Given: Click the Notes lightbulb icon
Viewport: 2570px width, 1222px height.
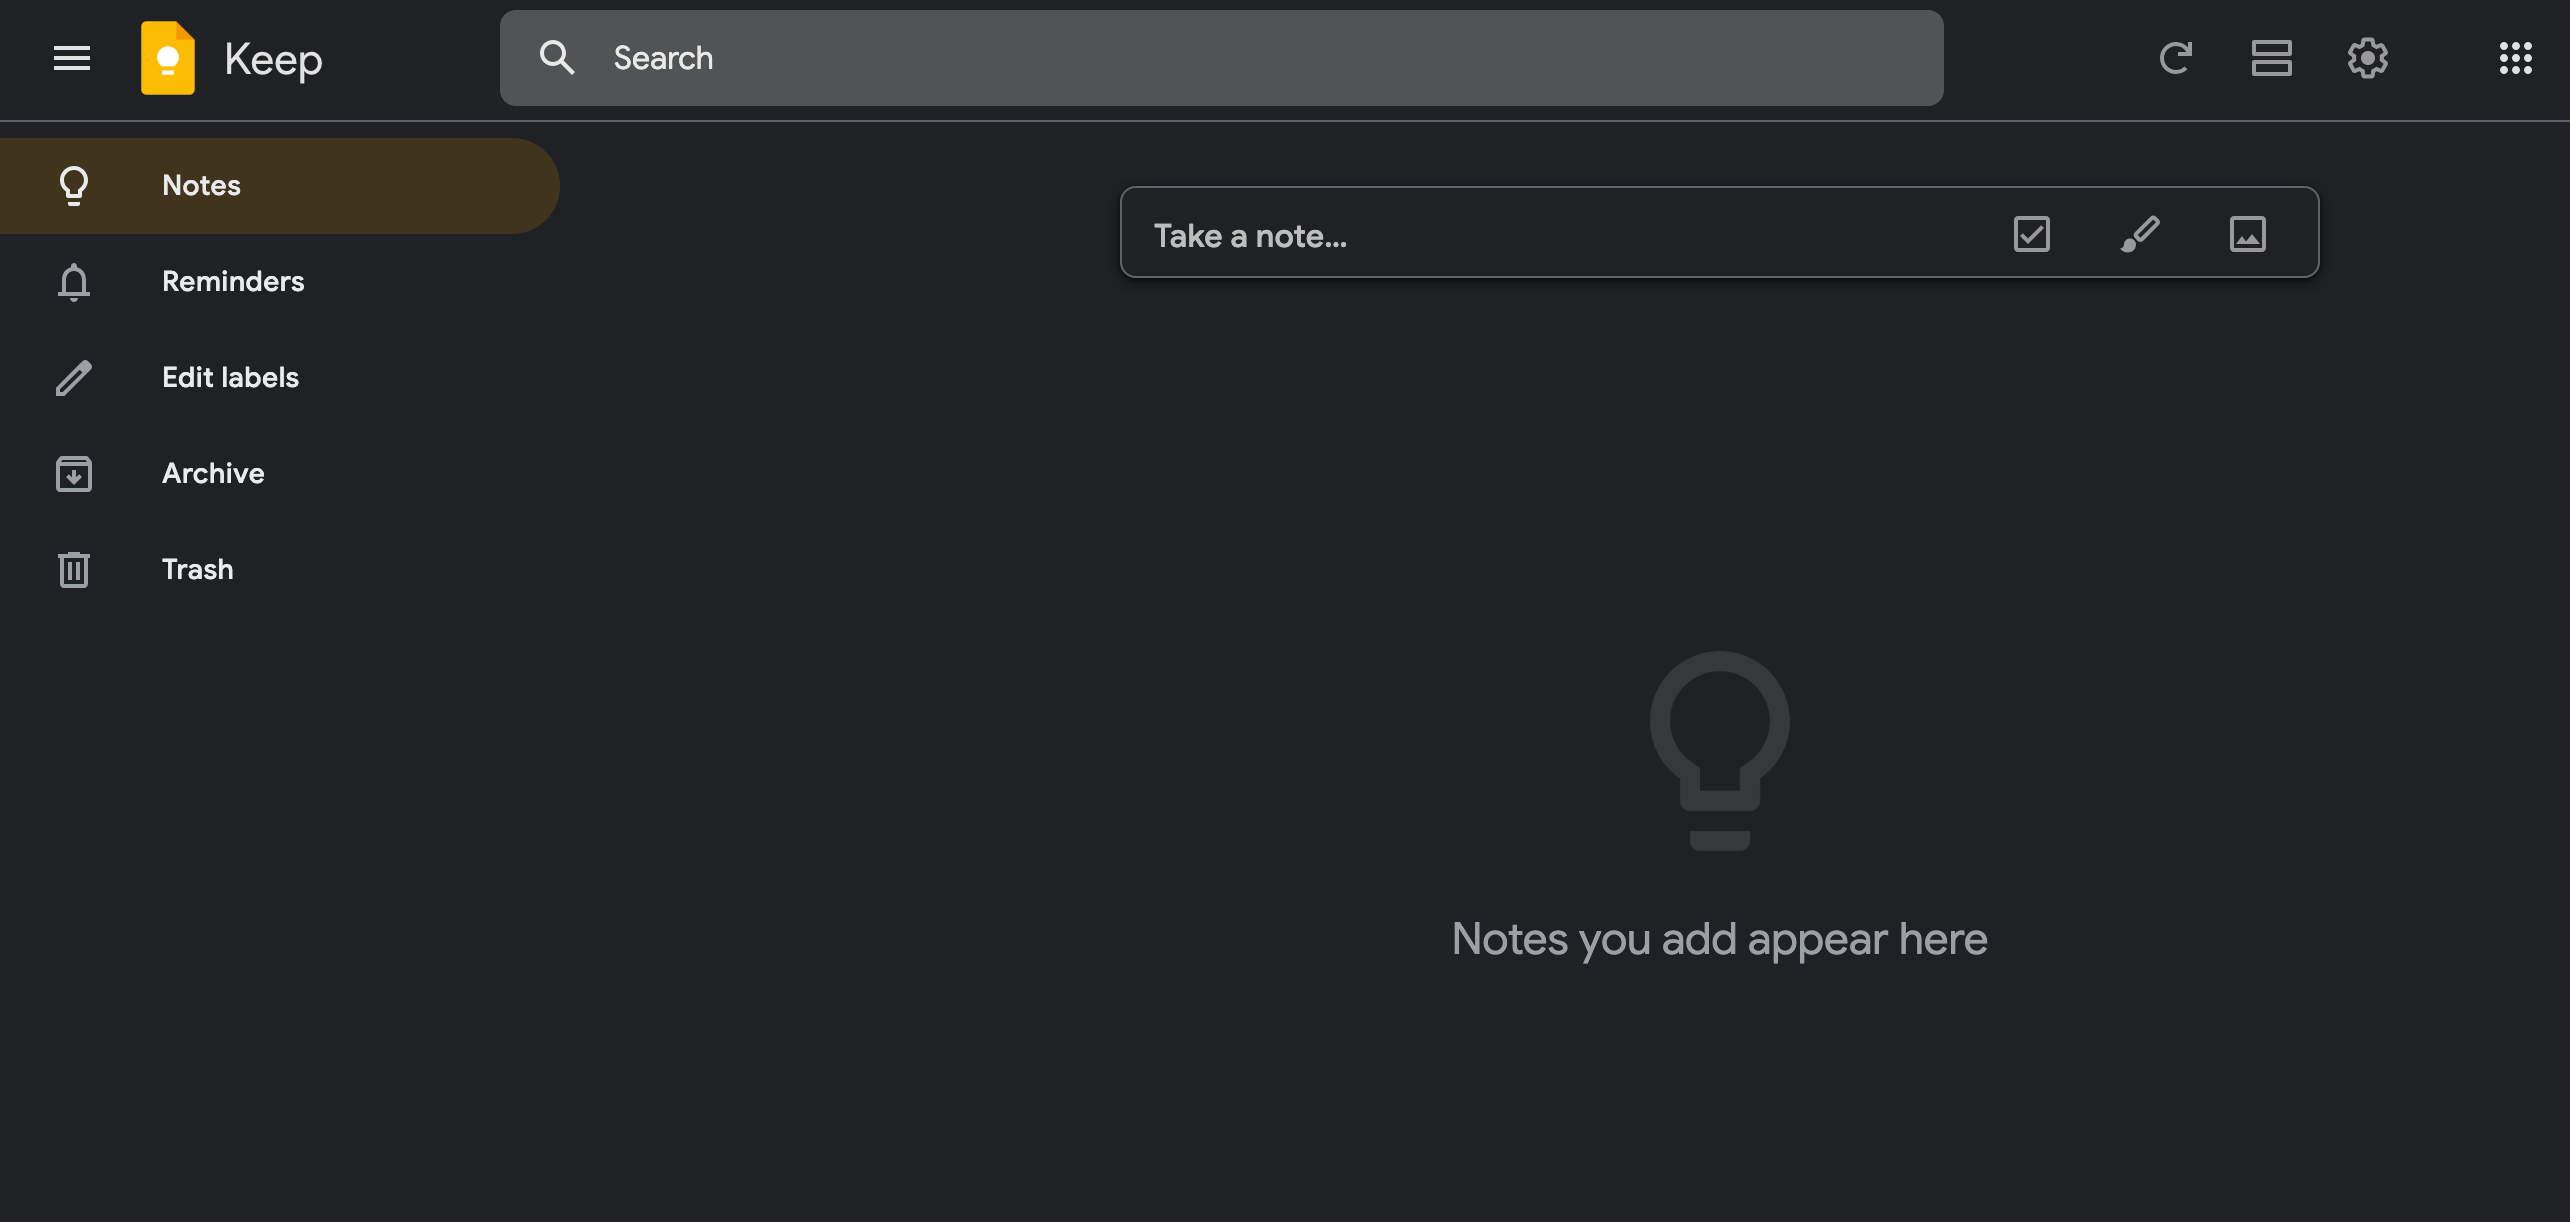Looking at the screenshot, I should click(x=74, y=186).
